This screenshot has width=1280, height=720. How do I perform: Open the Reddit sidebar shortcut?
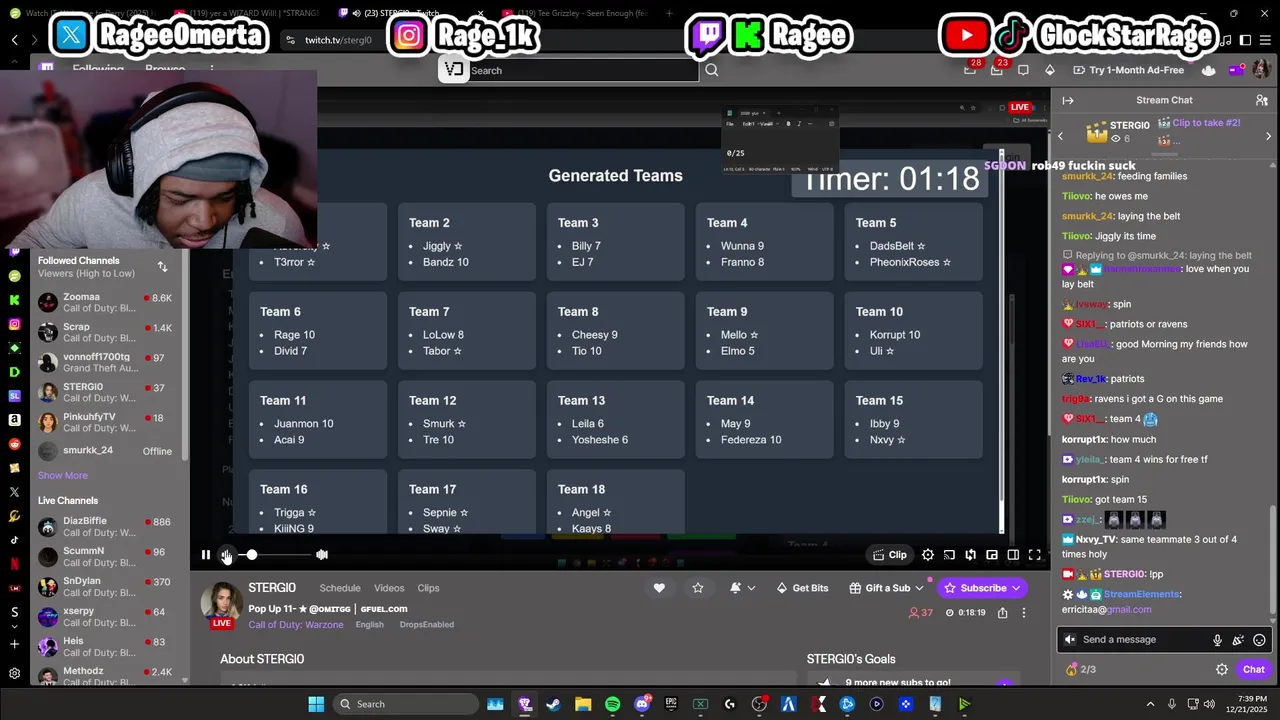[x=14, y=444]
